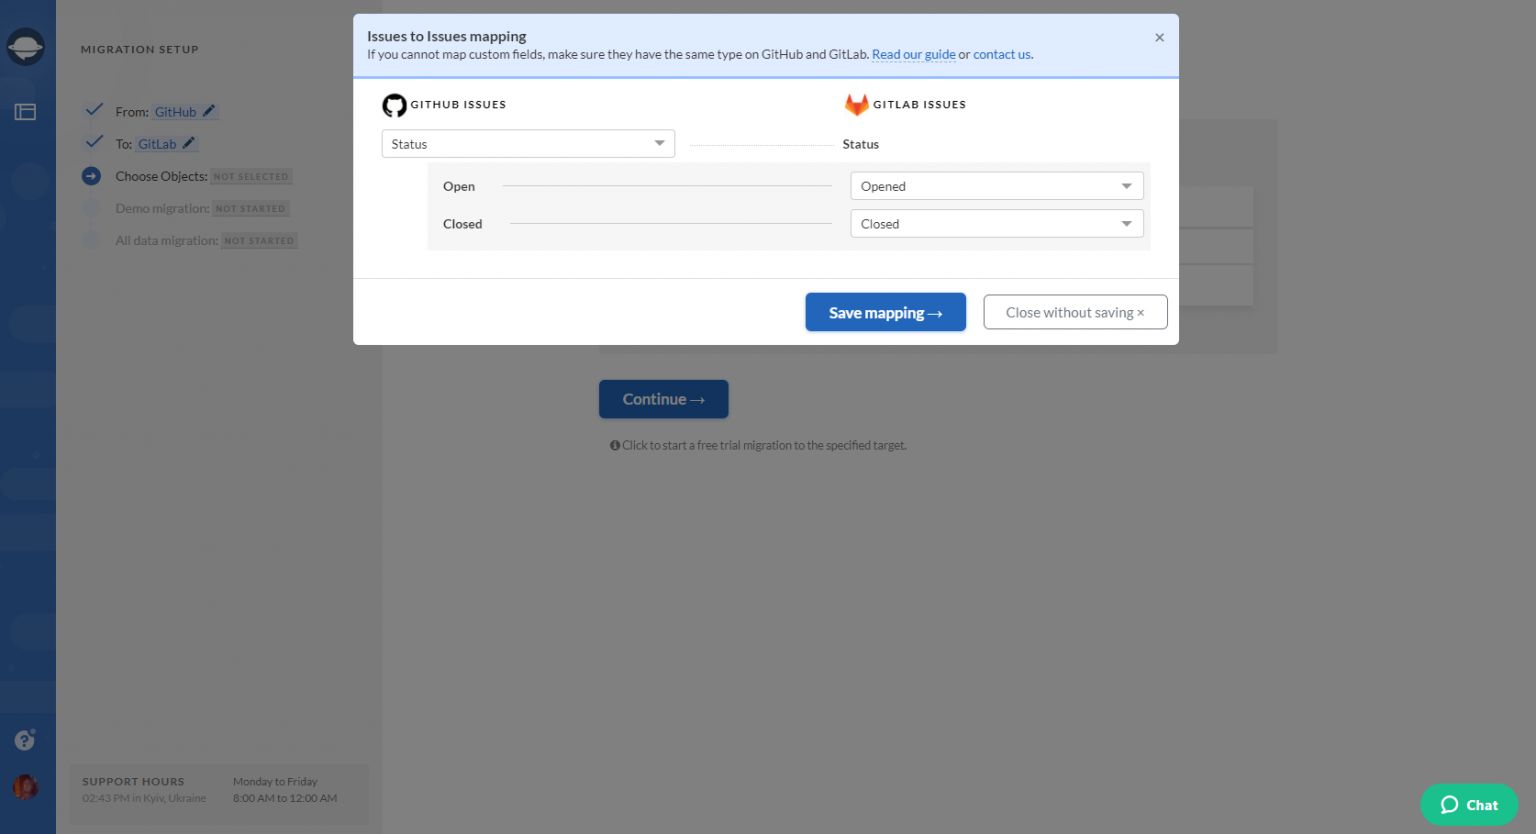
Task: Open the Status field dropdown for GitHub
Action: pyautogui.click(x=527, y=143)
